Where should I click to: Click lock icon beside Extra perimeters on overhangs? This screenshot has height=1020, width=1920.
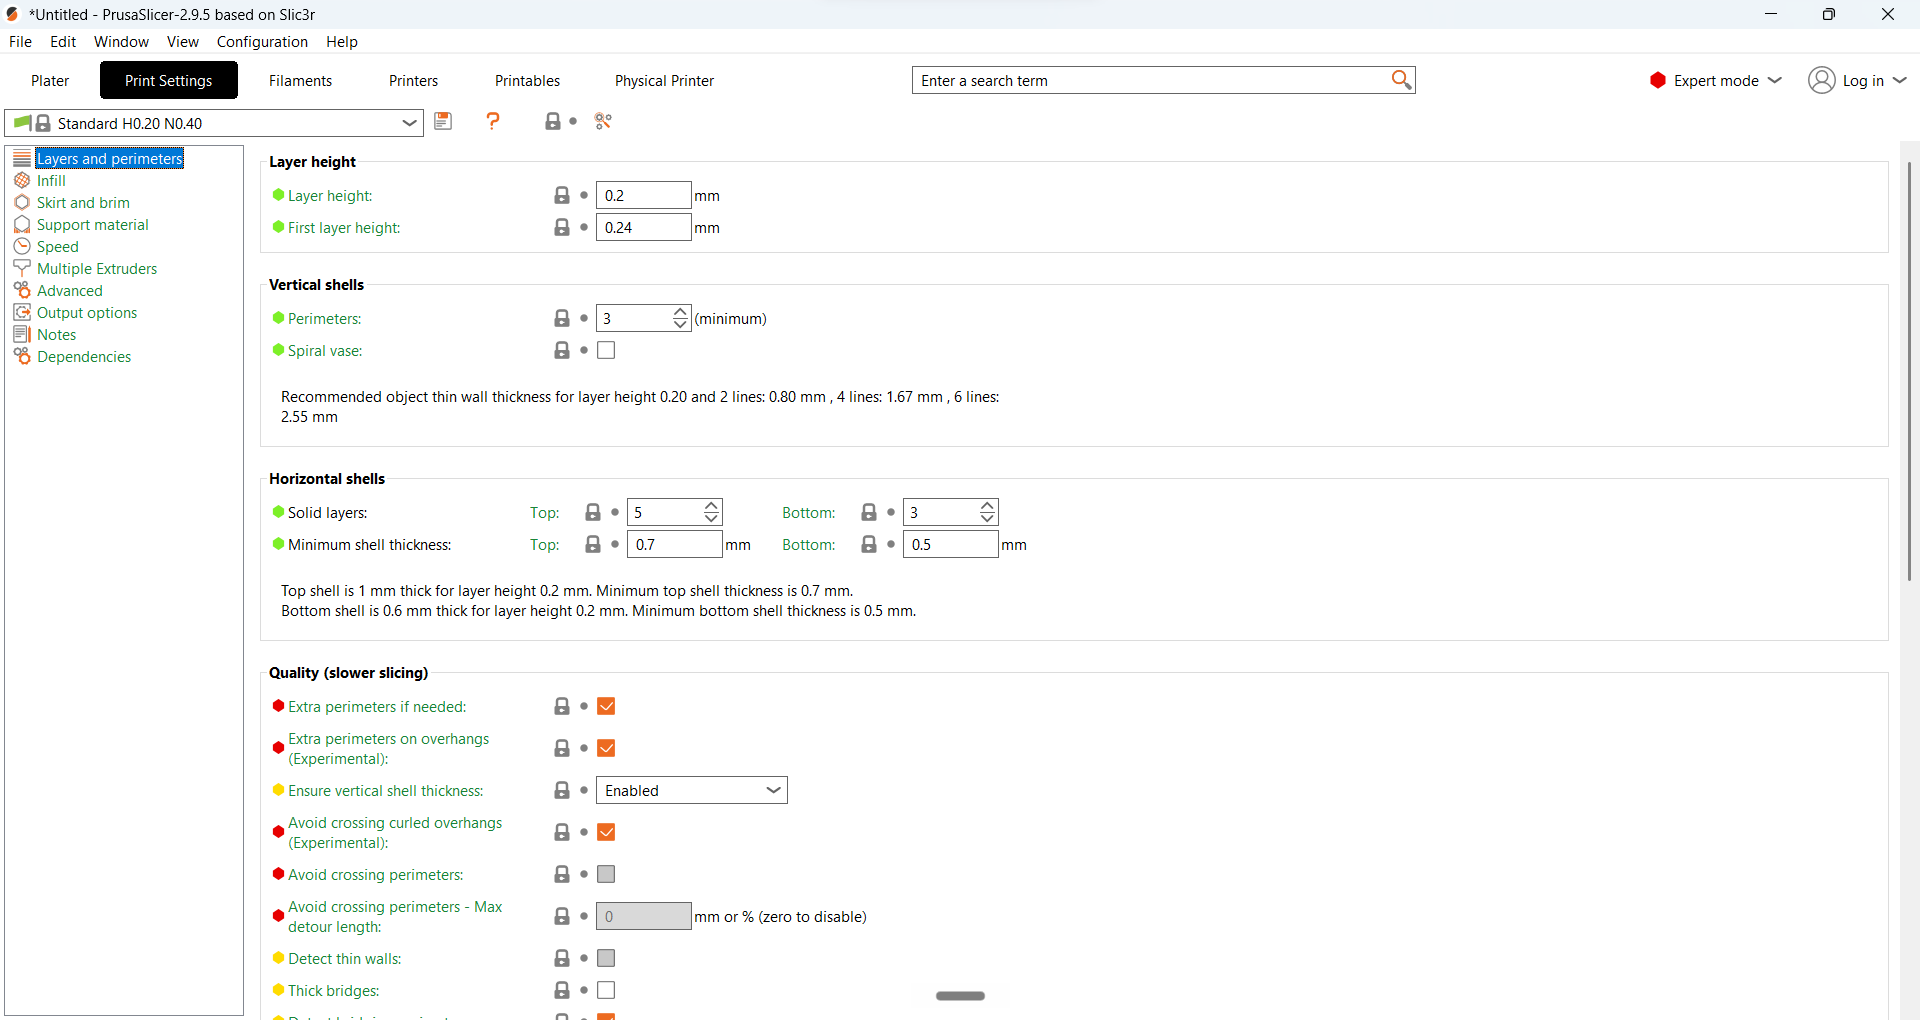(562, 748)
